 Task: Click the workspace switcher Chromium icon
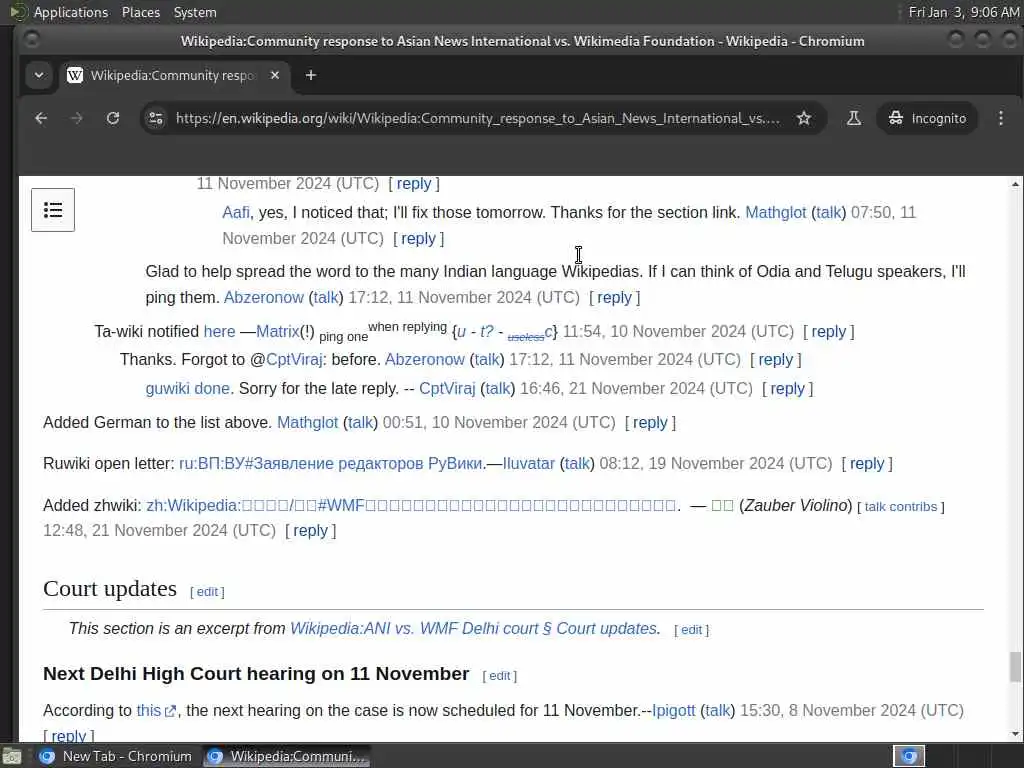coord(909,756)
